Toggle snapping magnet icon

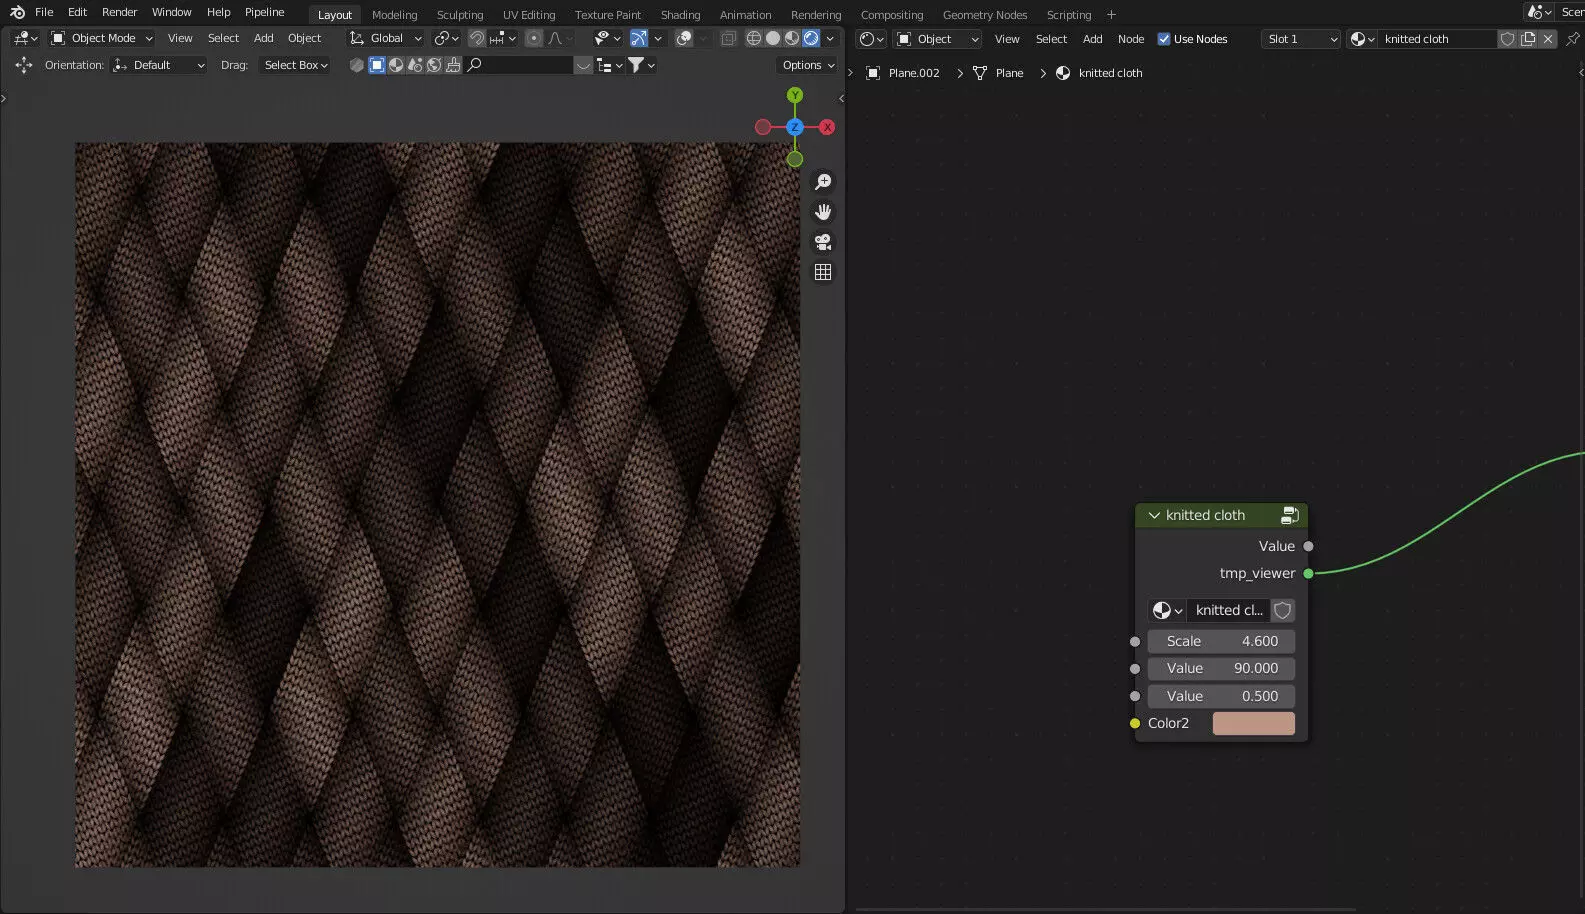477,38
